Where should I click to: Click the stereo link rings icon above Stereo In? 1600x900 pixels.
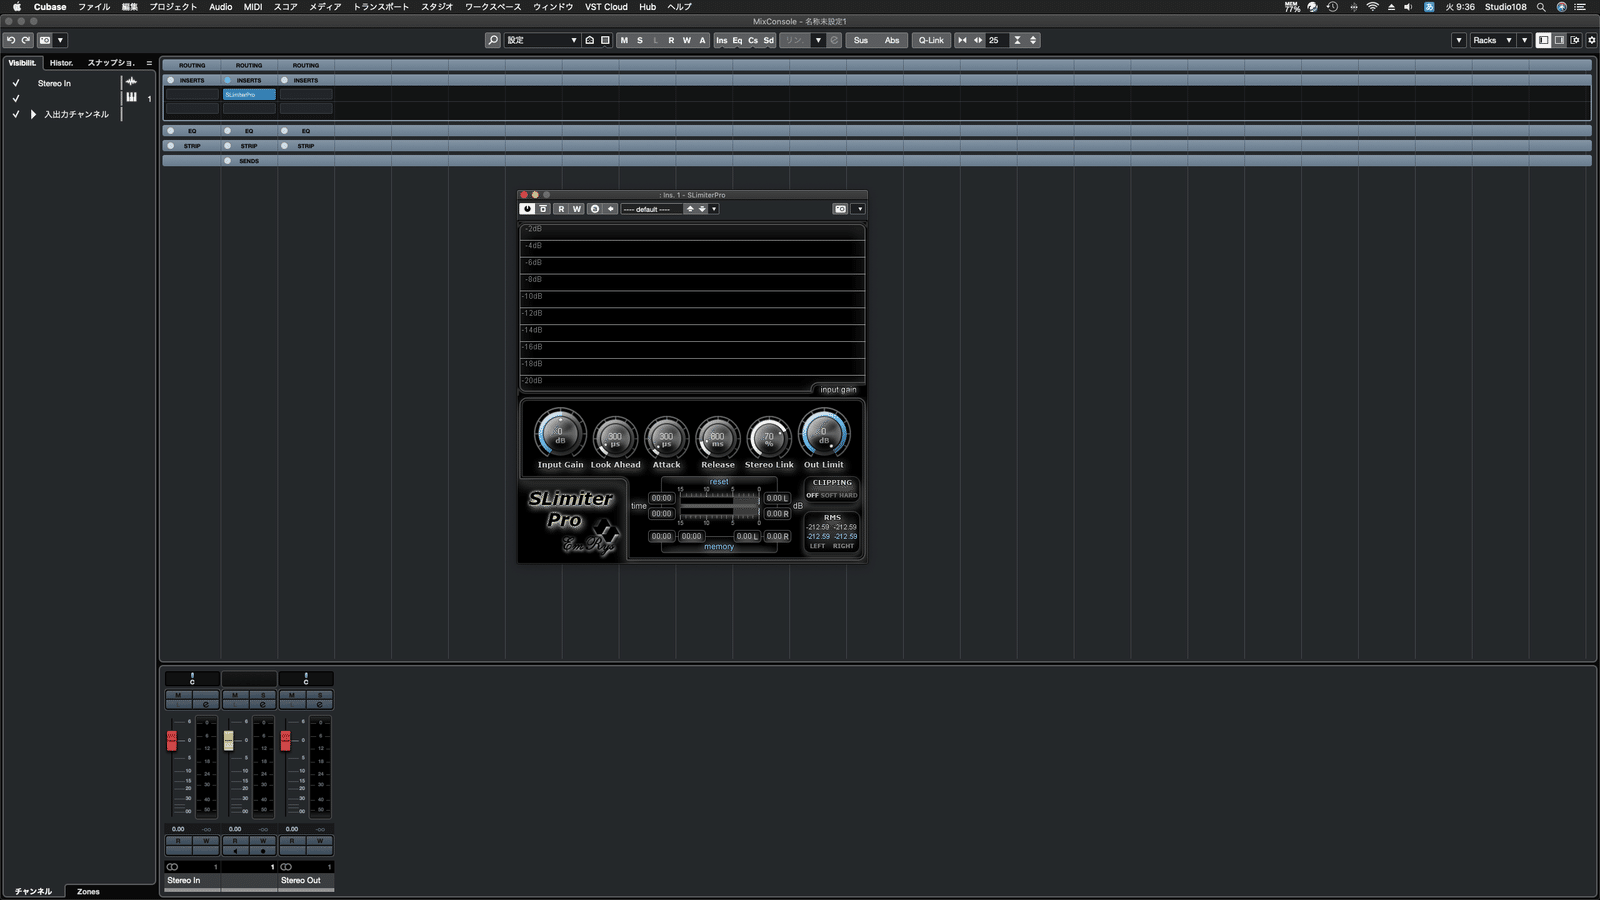(x=172, y=867)
